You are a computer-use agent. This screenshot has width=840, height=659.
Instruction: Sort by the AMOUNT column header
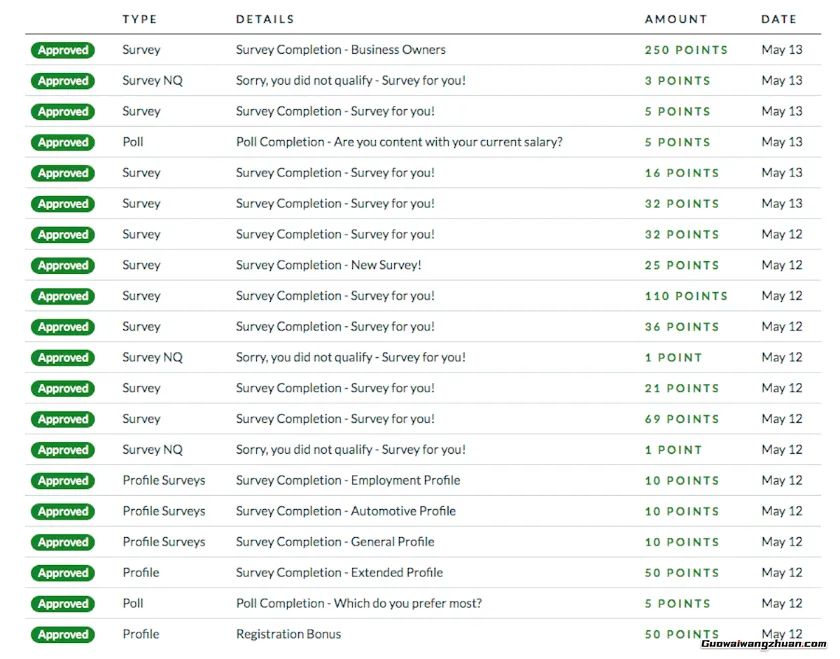coord(675,19)
